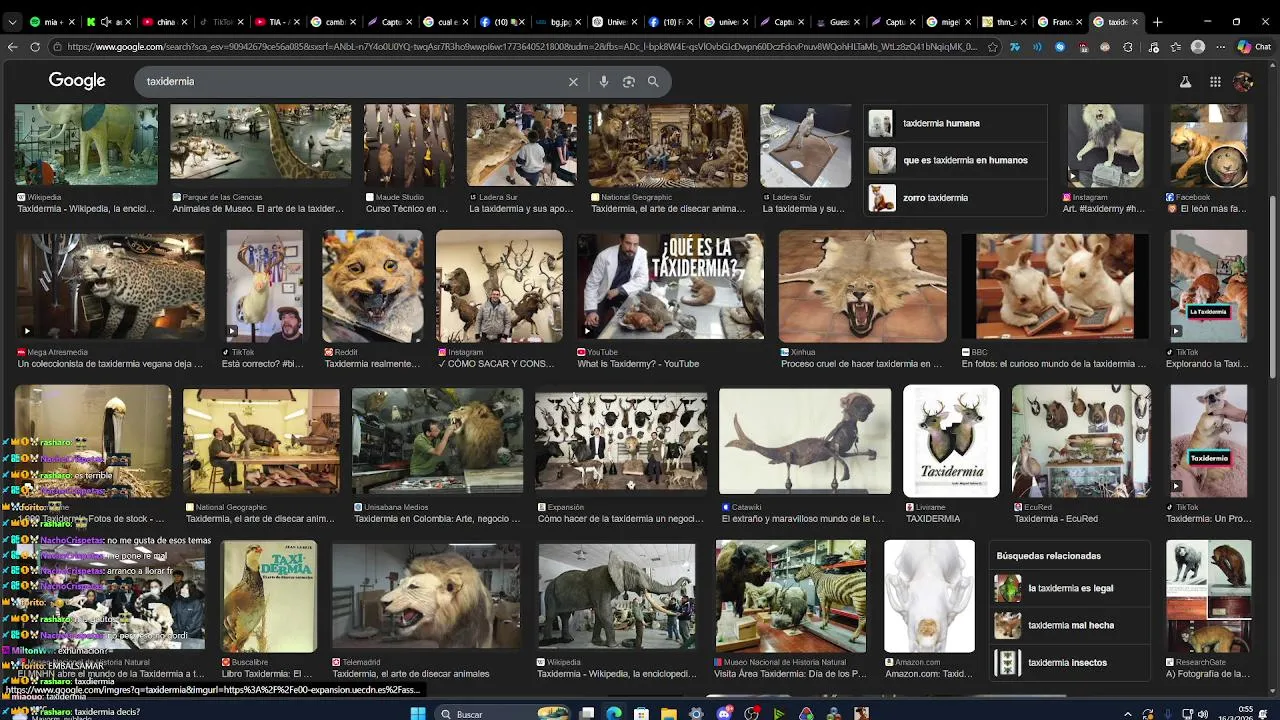The width and height of the screenshot is (1280, 720).
Task: Open the browser profile icon
Action: coord(1198,47)
